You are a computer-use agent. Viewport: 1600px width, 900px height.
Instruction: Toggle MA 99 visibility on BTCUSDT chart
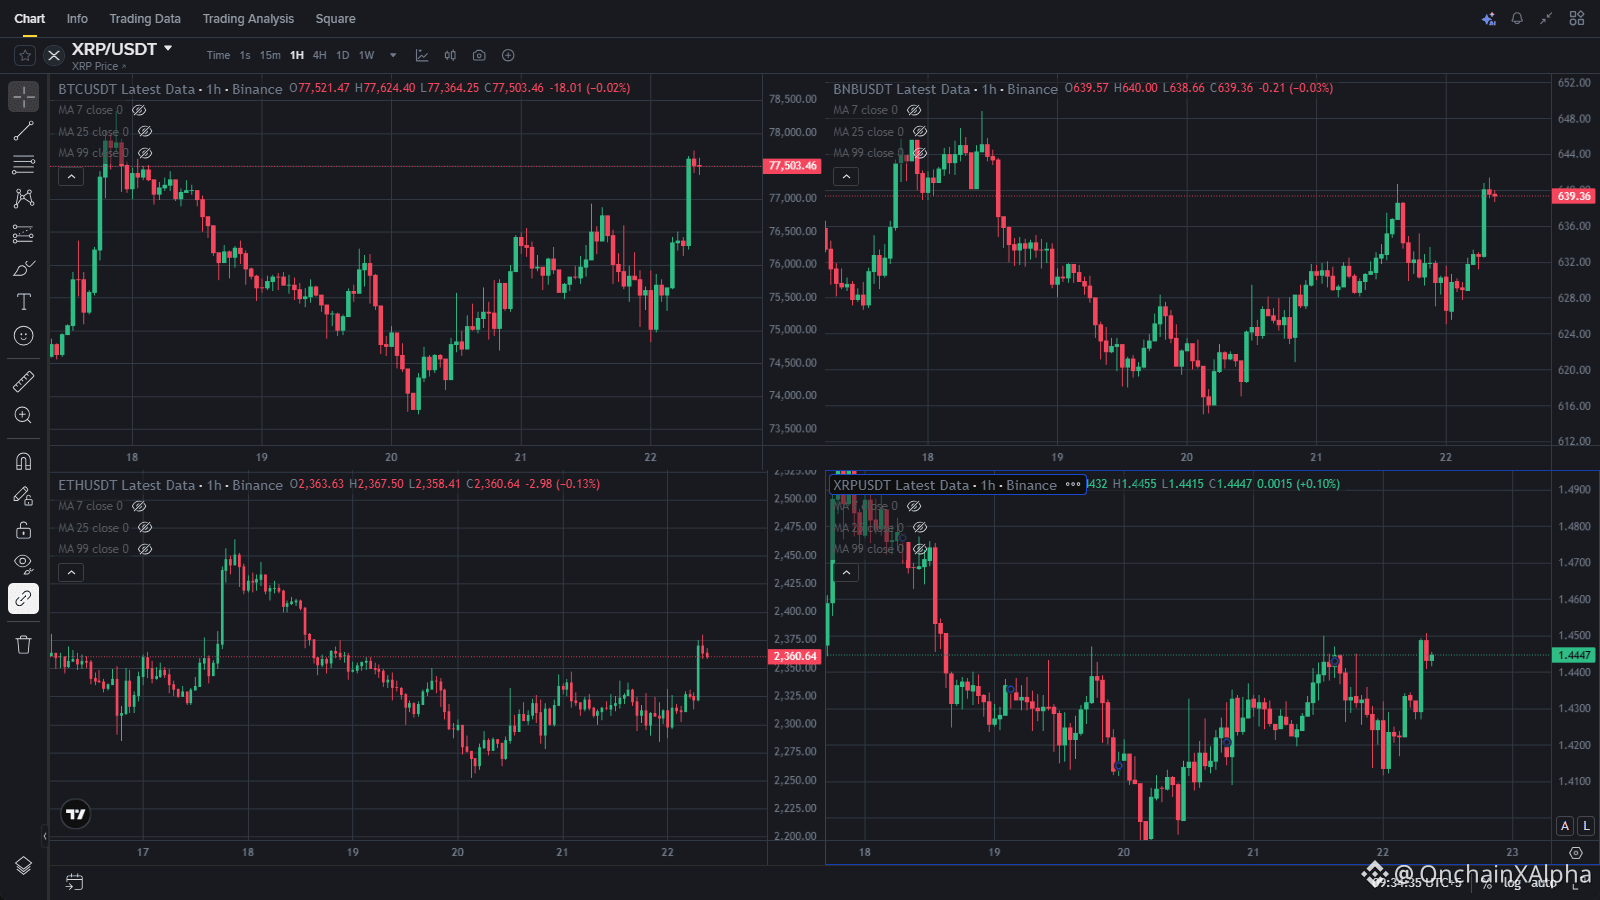145,153
